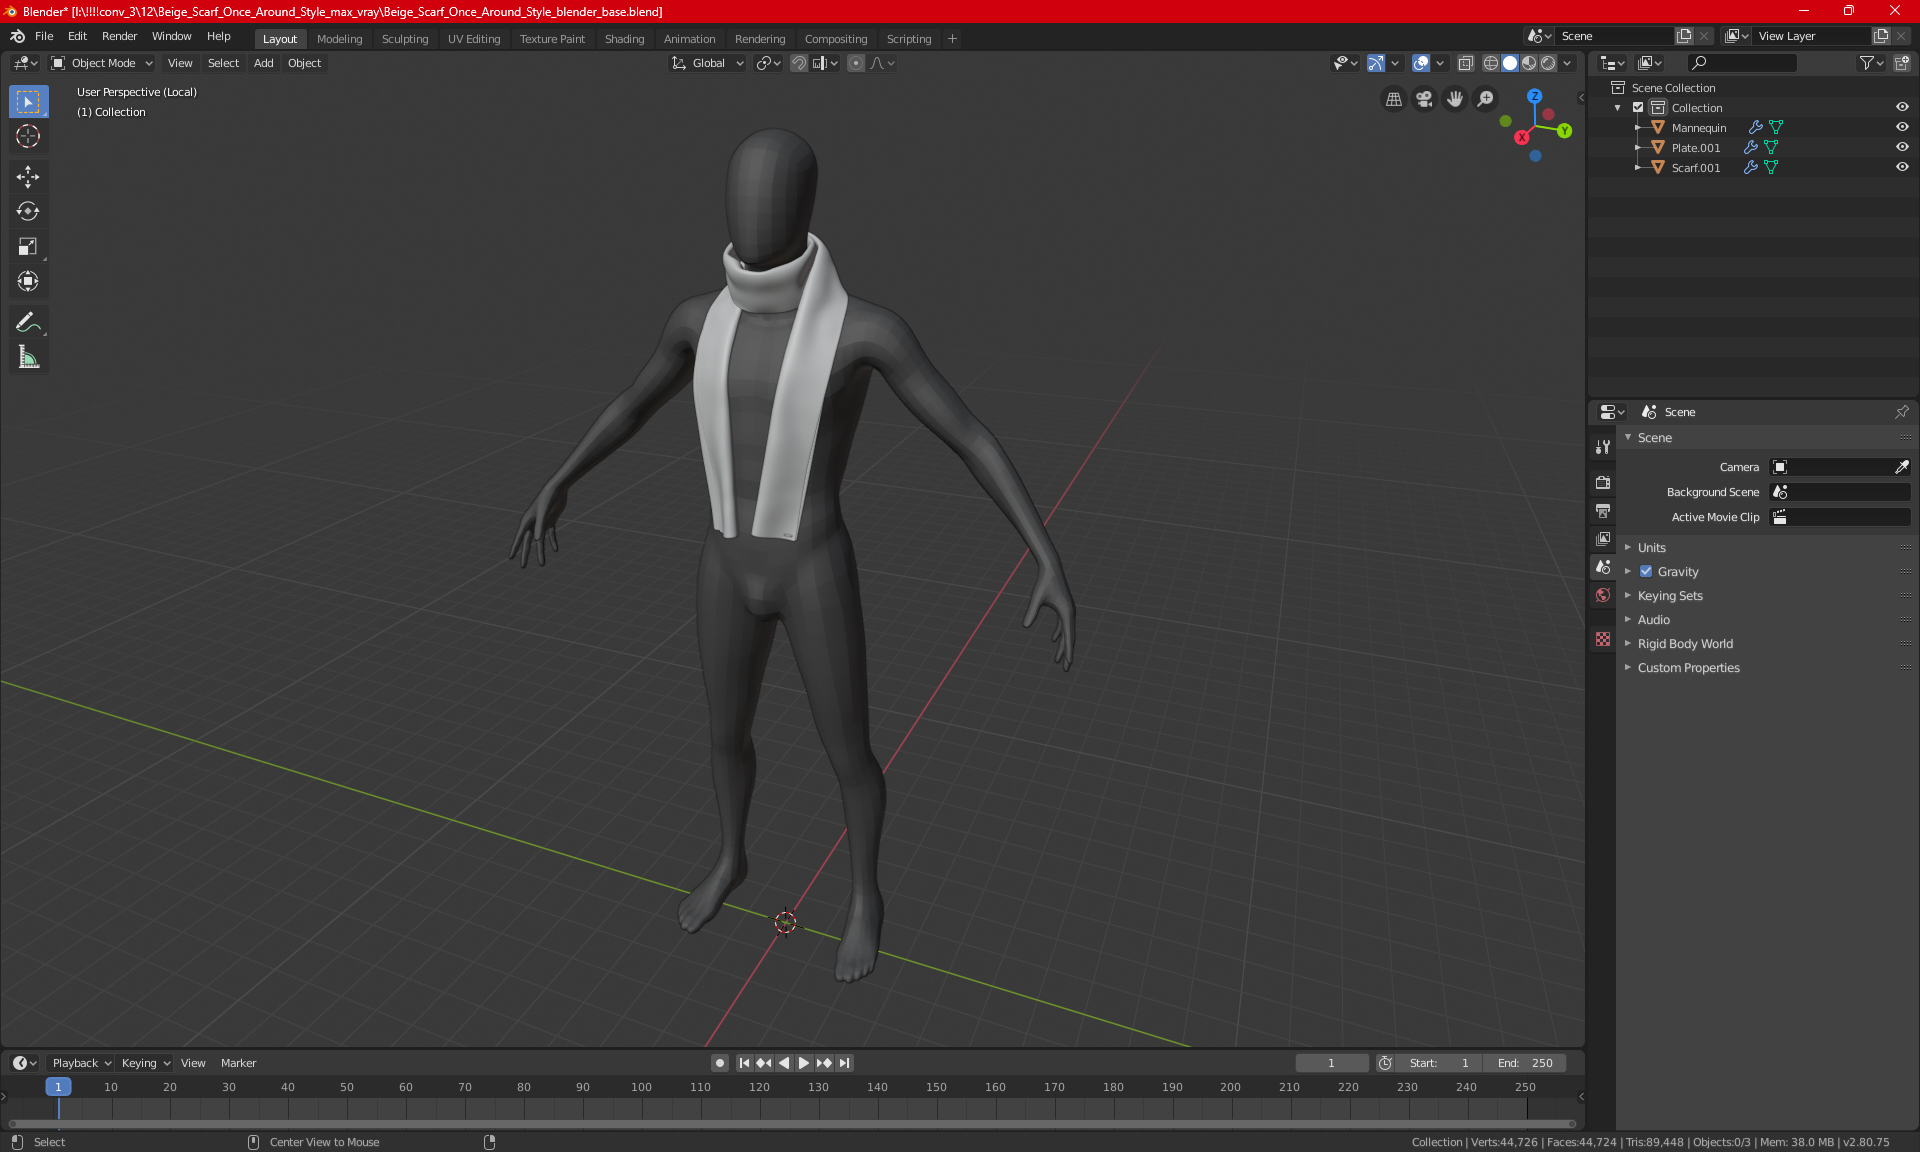This screenshot has height=1152, width=1920.
Task: Open the Object Mode dropdown
Action: click(x=102, y=63)
